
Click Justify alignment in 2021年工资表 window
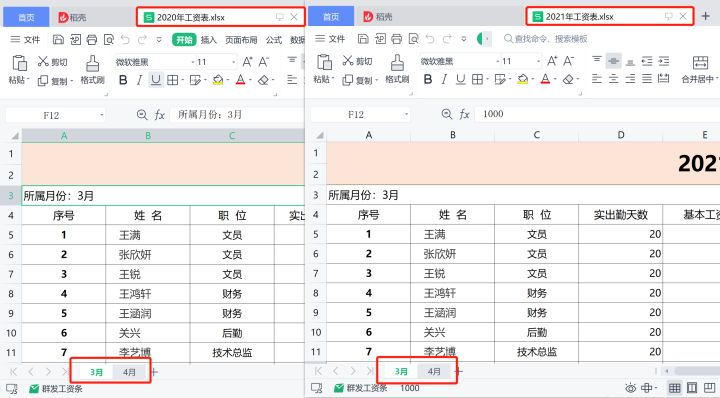pyautogui.click(x=647, y=79)
